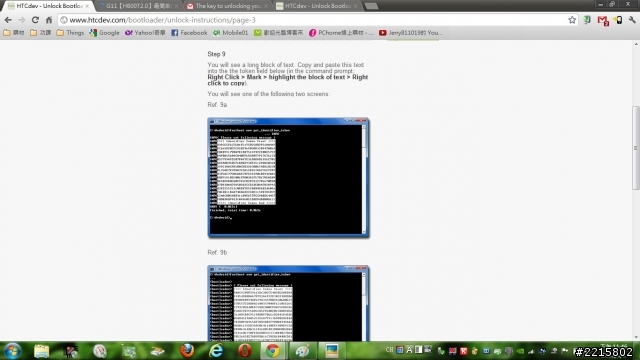640x360 pixels.
Task: Open the Windows Start menu
Action: click(12, 351)
